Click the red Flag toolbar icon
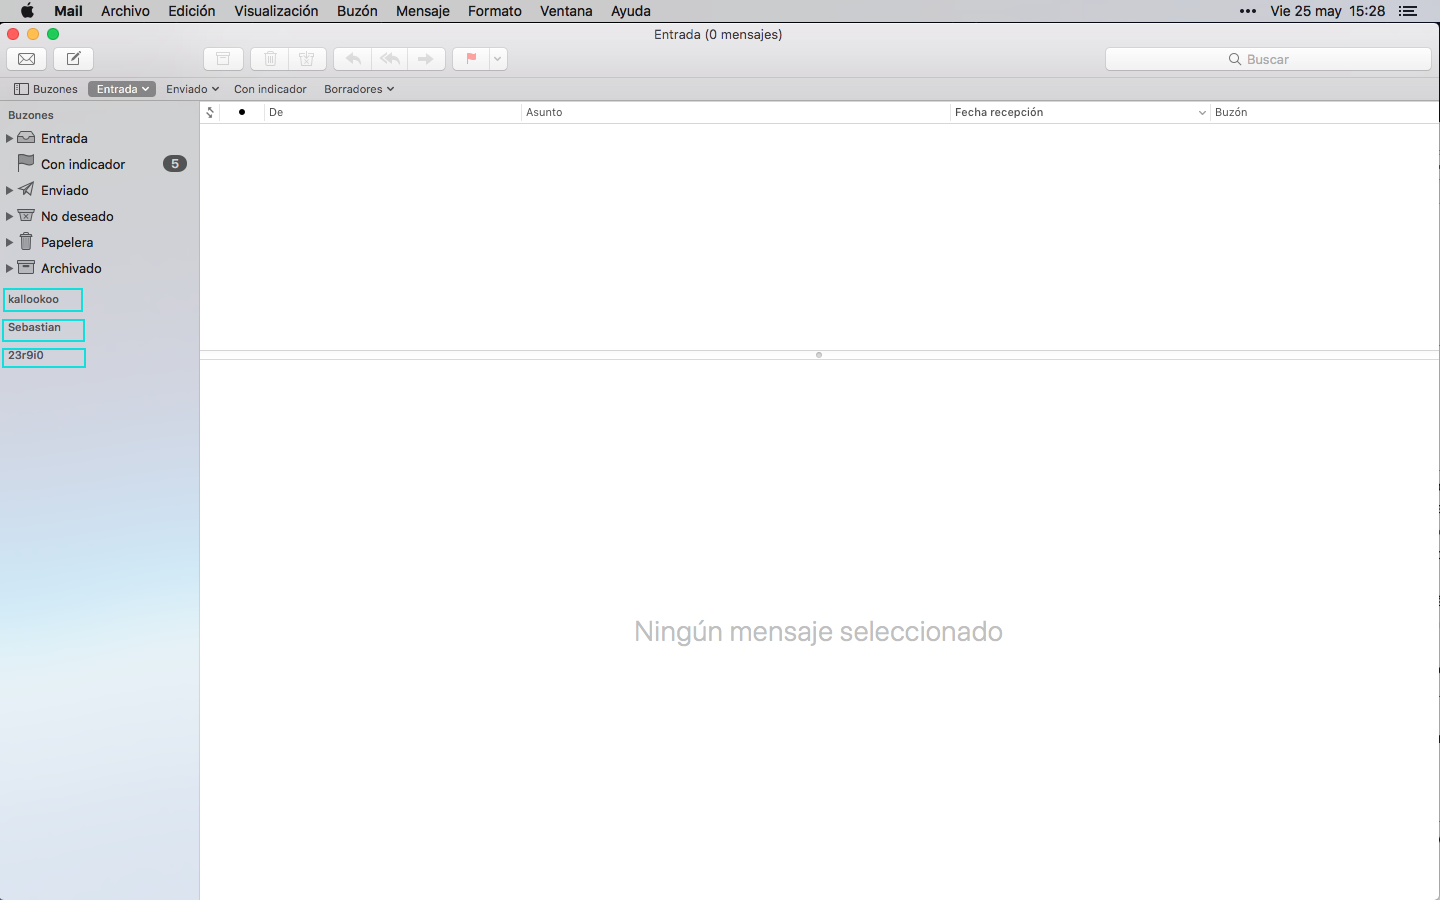The image size is (1440, 900). [471, 59]
